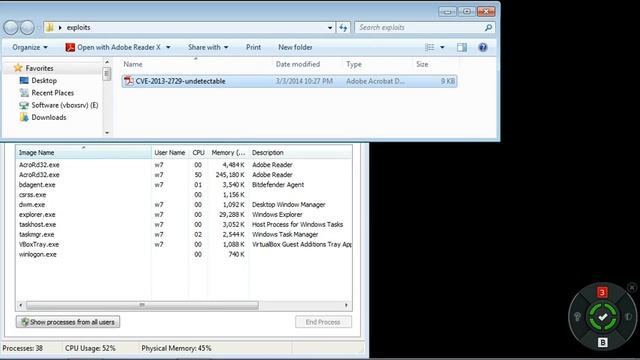
Task: Click the Favorites star icon
Action: tap(18, 68)
